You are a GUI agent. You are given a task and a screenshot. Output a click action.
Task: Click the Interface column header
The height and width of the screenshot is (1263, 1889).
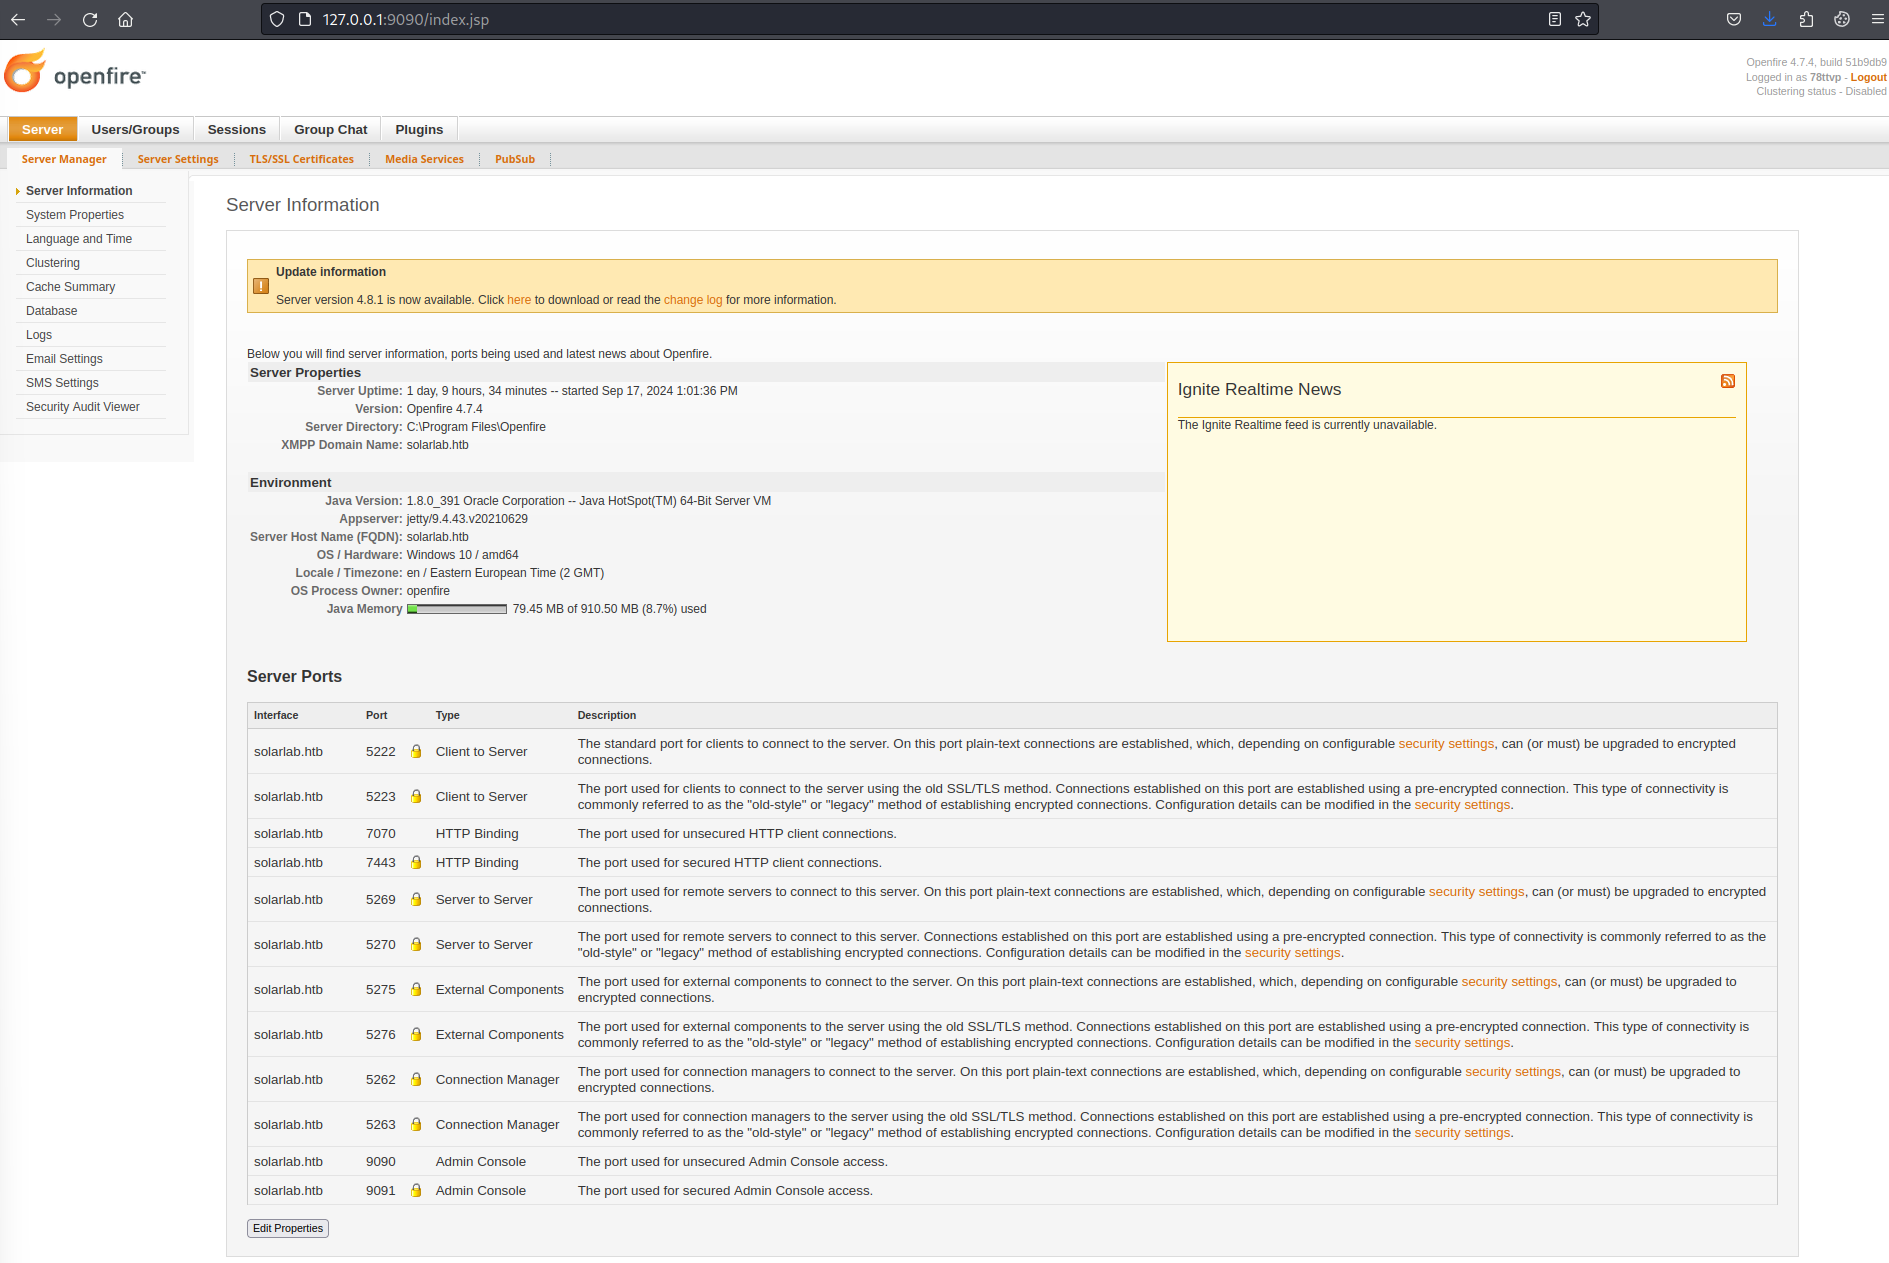coord(276,715)
